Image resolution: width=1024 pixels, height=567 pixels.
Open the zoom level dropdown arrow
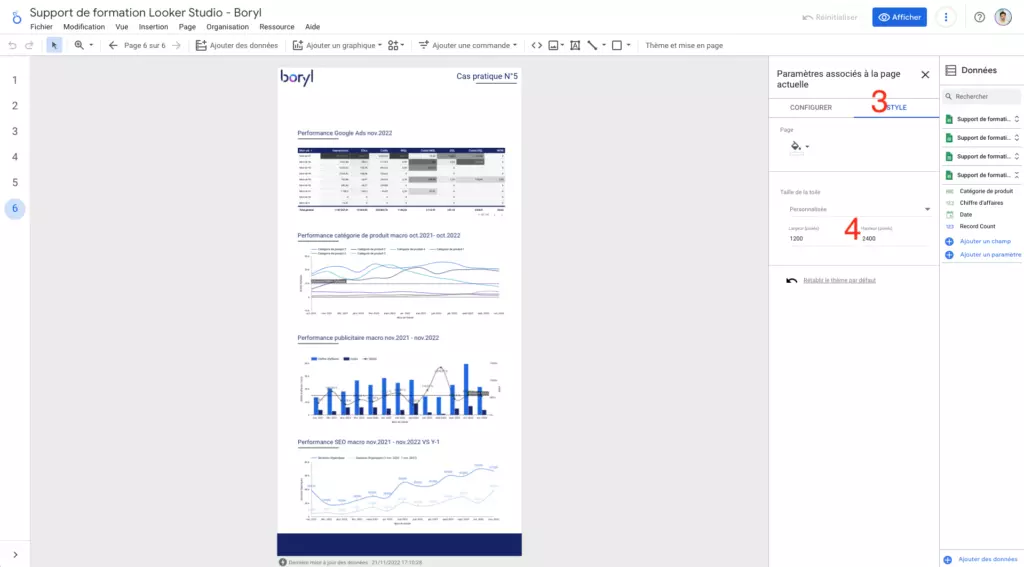pos(91,45)
